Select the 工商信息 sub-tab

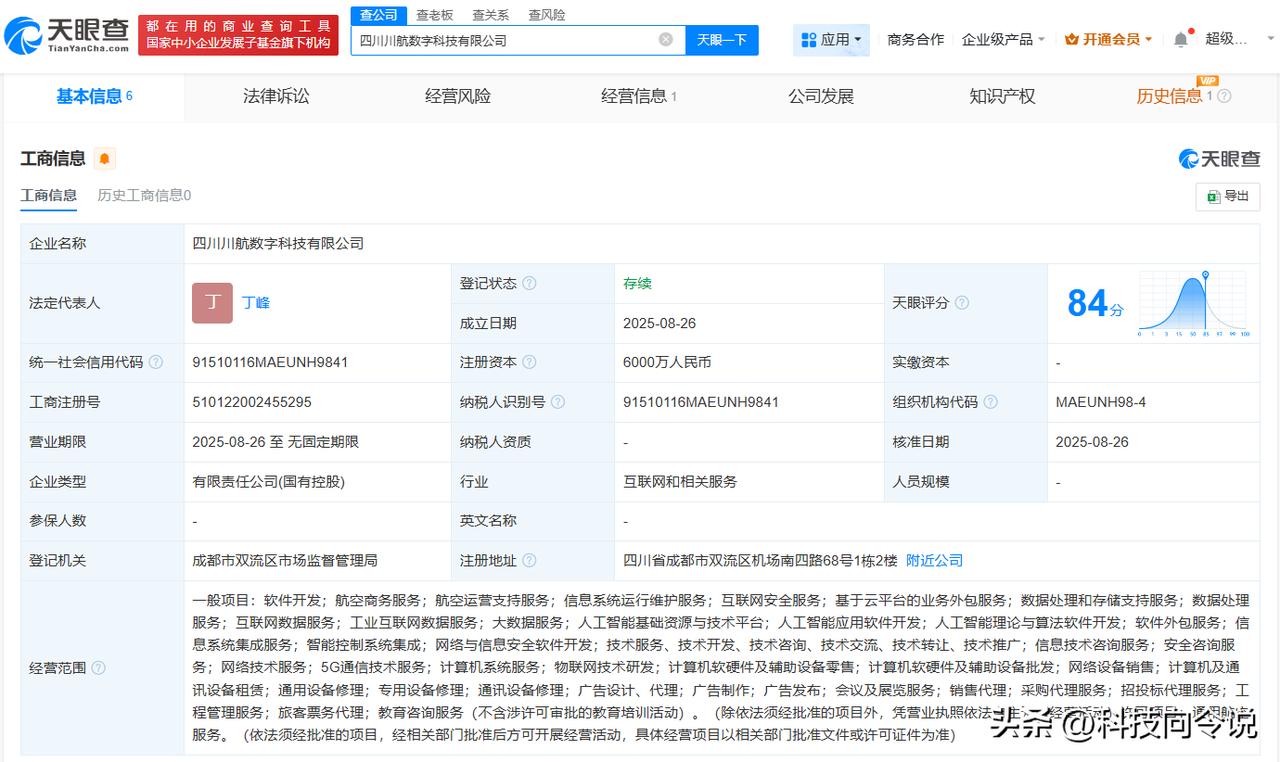coord(49,195)
